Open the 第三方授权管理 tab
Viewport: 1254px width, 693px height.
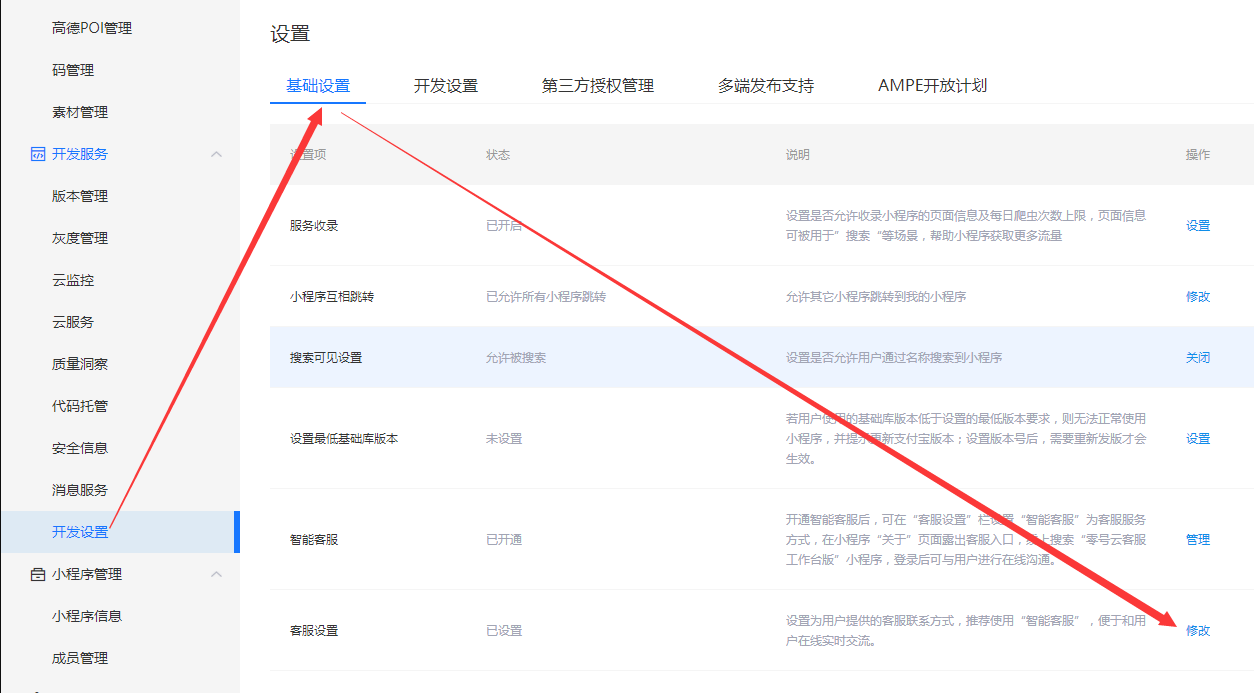coord(597,86)
